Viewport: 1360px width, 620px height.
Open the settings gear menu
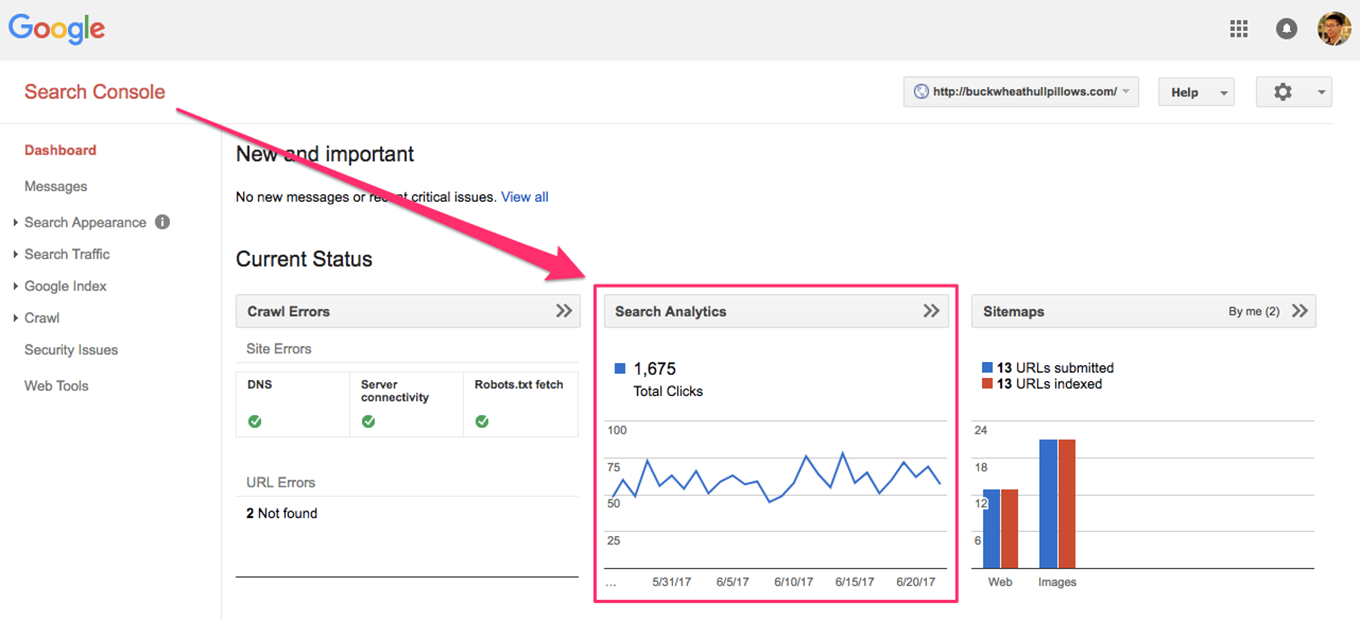coord(1294,92)
